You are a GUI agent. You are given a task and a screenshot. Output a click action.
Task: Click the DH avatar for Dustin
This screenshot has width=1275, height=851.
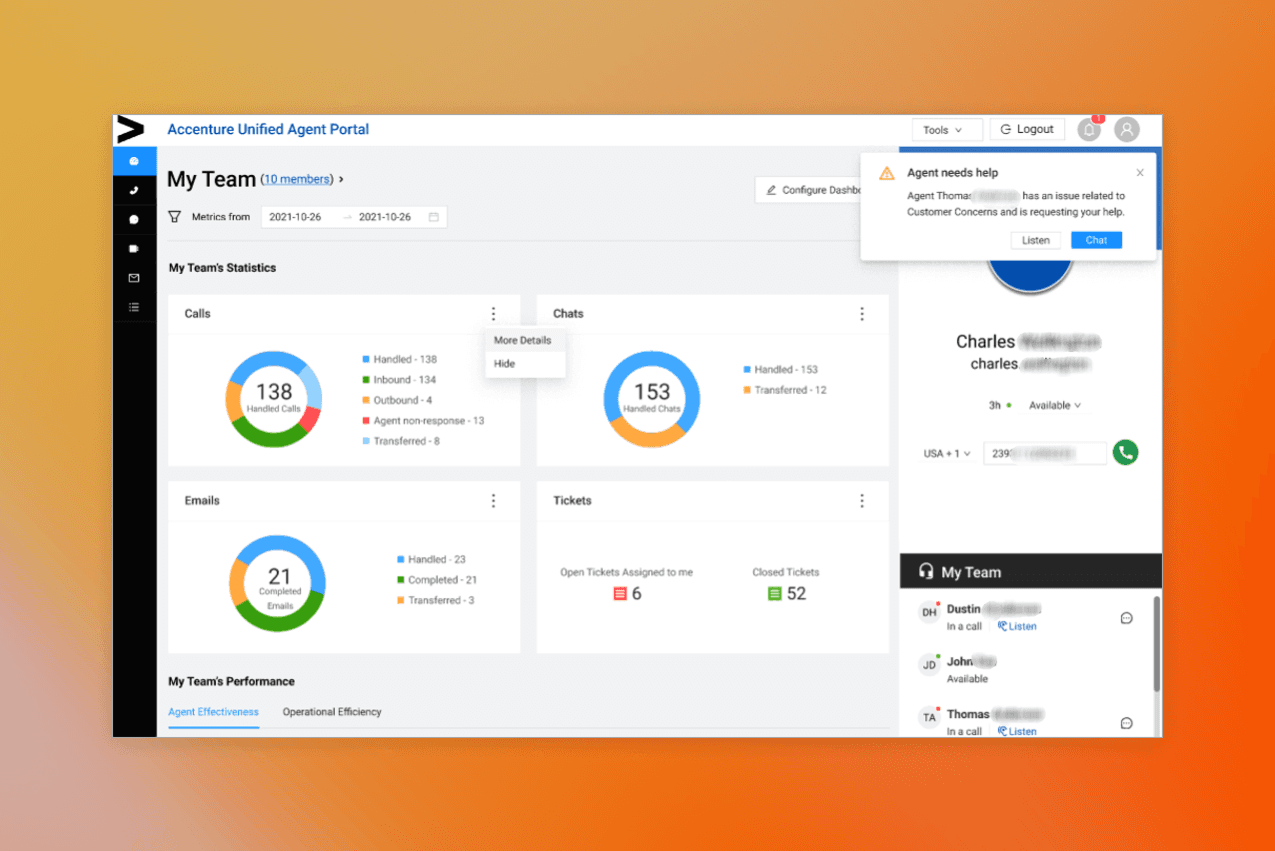click(x=929, y=613)
